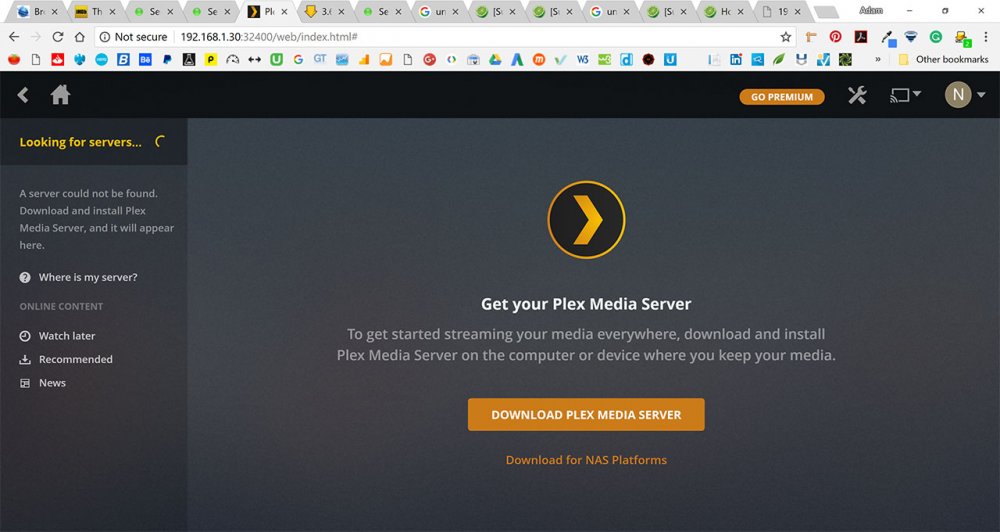Open the speedometer bookmark icon

233,59
